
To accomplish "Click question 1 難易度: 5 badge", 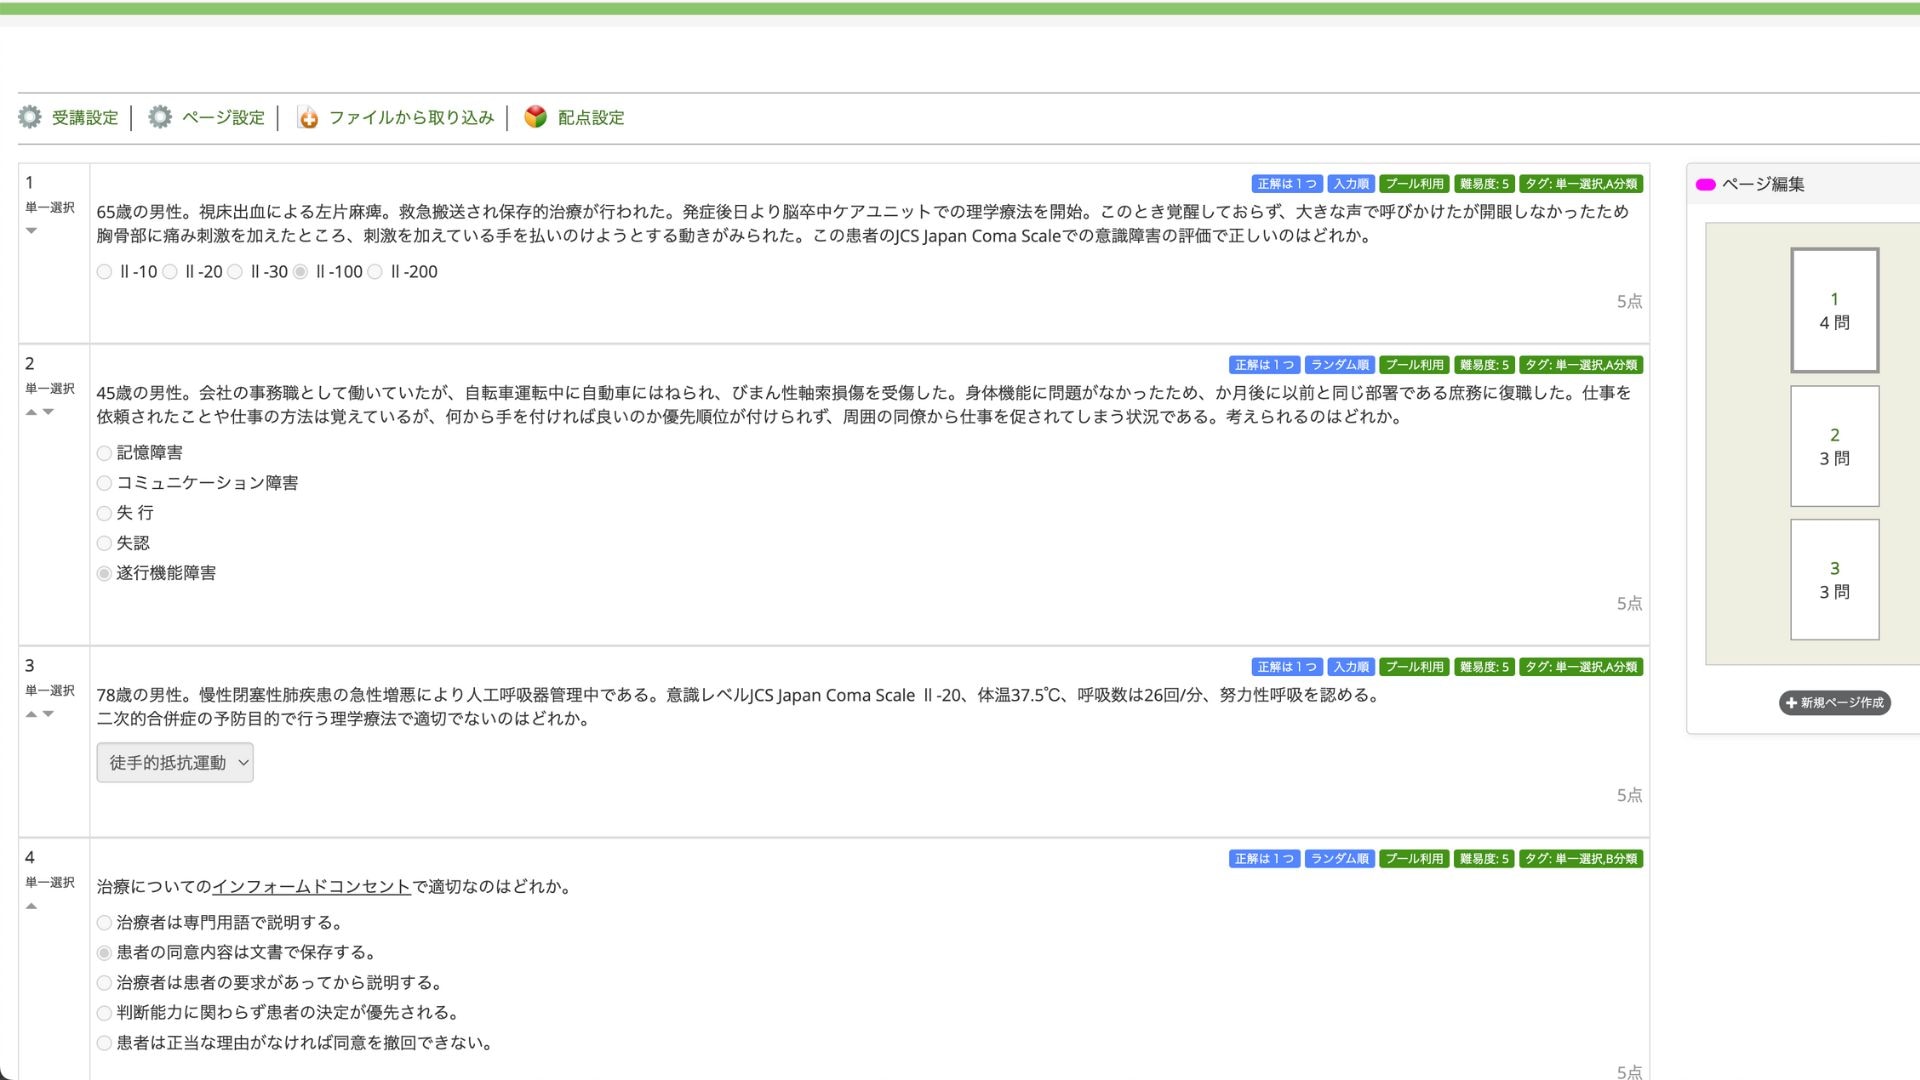I will click(1484, 184).
